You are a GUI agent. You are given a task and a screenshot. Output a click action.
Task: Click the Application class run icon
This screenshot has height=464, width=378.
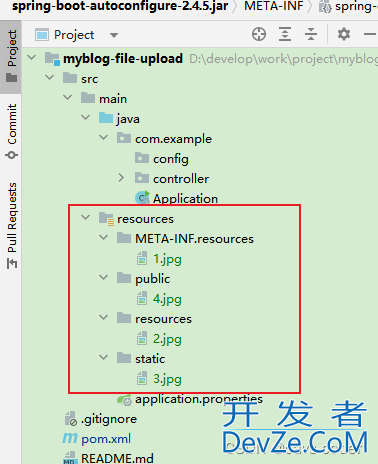pyautogui.click(x=142, y=198)
